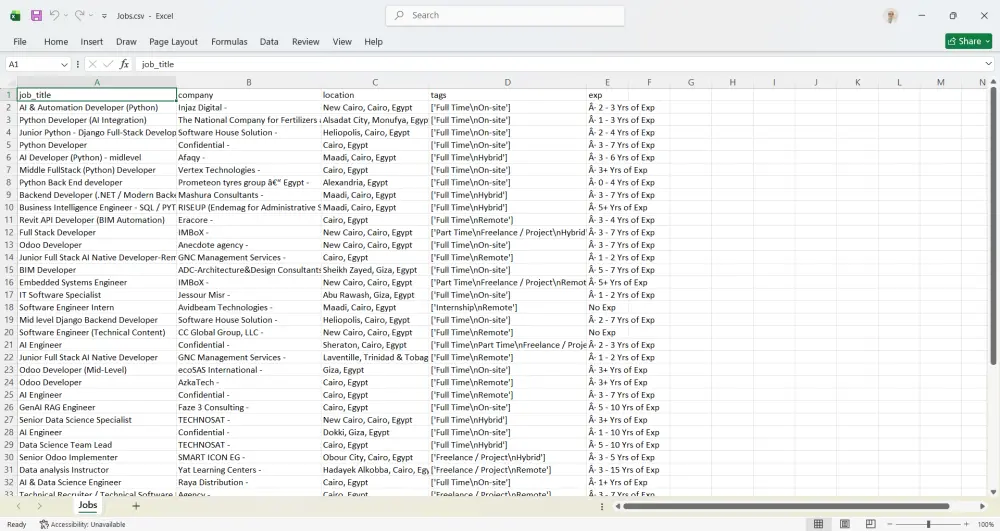The height and width of the screenshot is (531, 1000).
Task: Click the Name Box showing A1
Action: point(32,64)
